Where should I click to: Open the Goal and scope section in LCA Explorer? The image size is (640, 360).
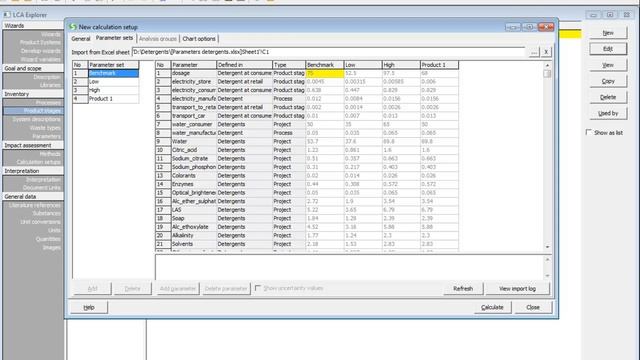coord(33,68)
